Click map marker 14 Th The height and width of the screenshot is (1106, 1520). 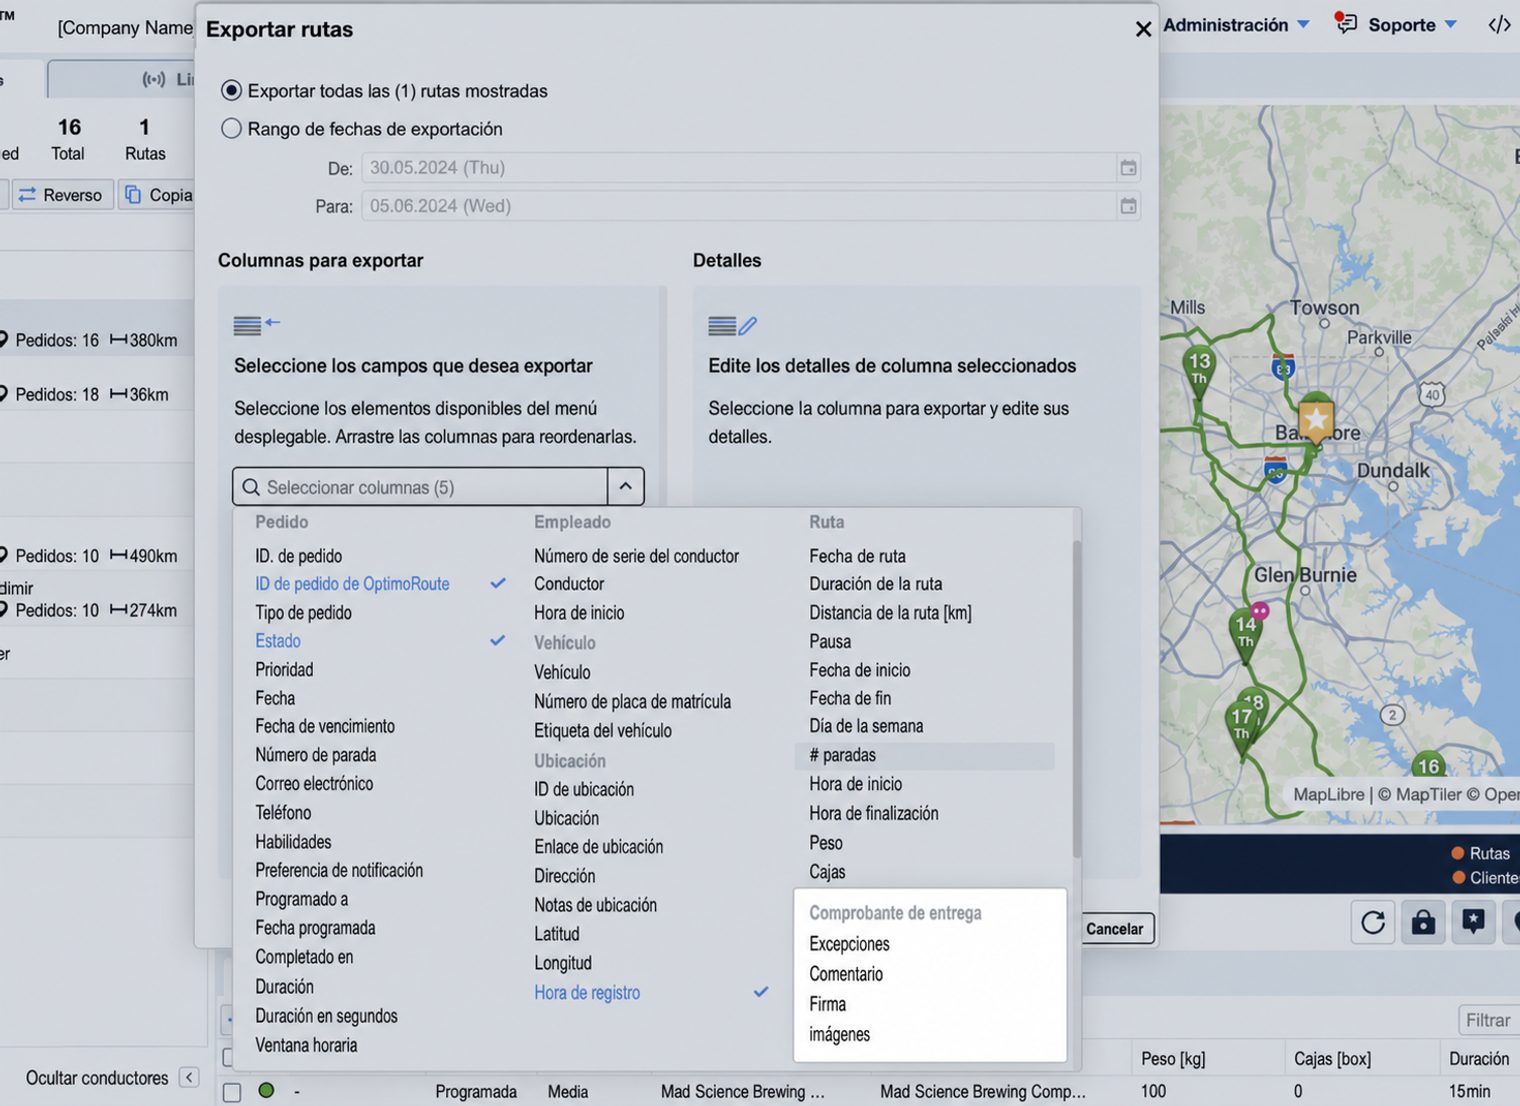click(x=1245, y=634)
